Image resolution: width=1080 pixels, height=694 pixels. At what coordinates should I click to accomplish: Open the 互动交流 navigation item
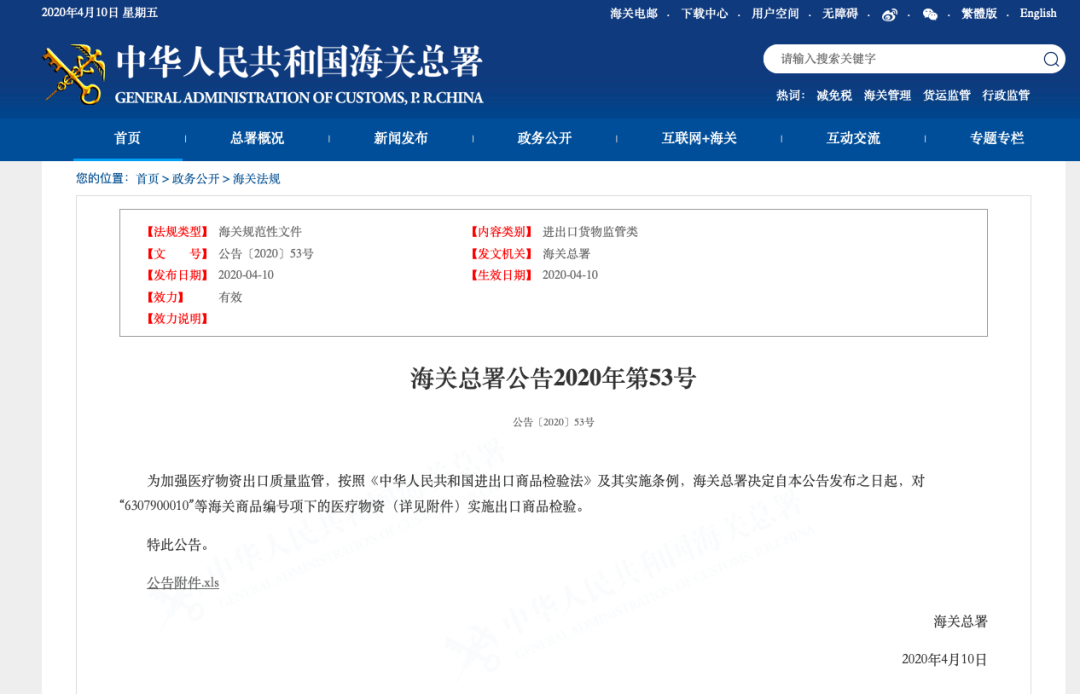(853, 139)
